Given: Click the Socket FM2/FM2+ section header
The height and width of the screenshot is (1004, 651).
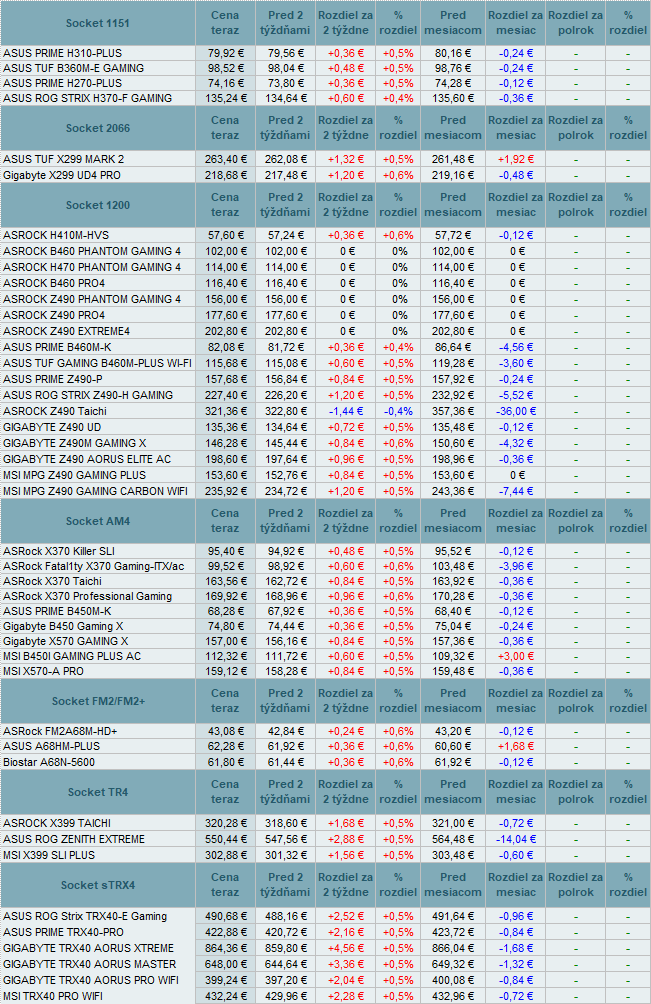Looking at the screenshot, I should 98,701.
